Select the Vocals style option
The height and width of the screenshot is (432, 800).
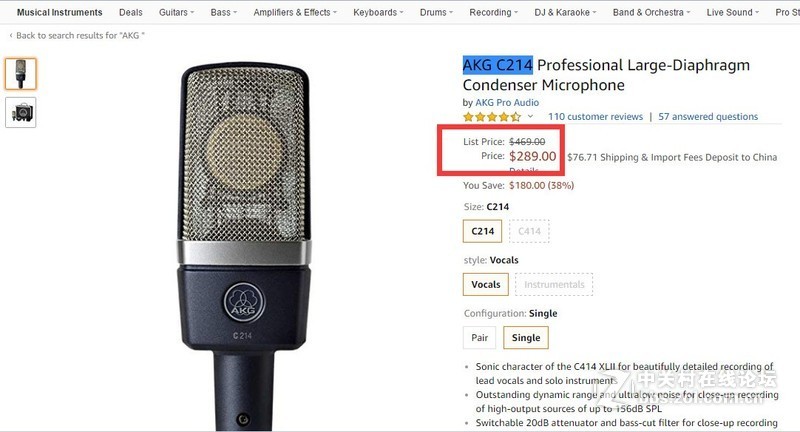click(x=486, y=284)
